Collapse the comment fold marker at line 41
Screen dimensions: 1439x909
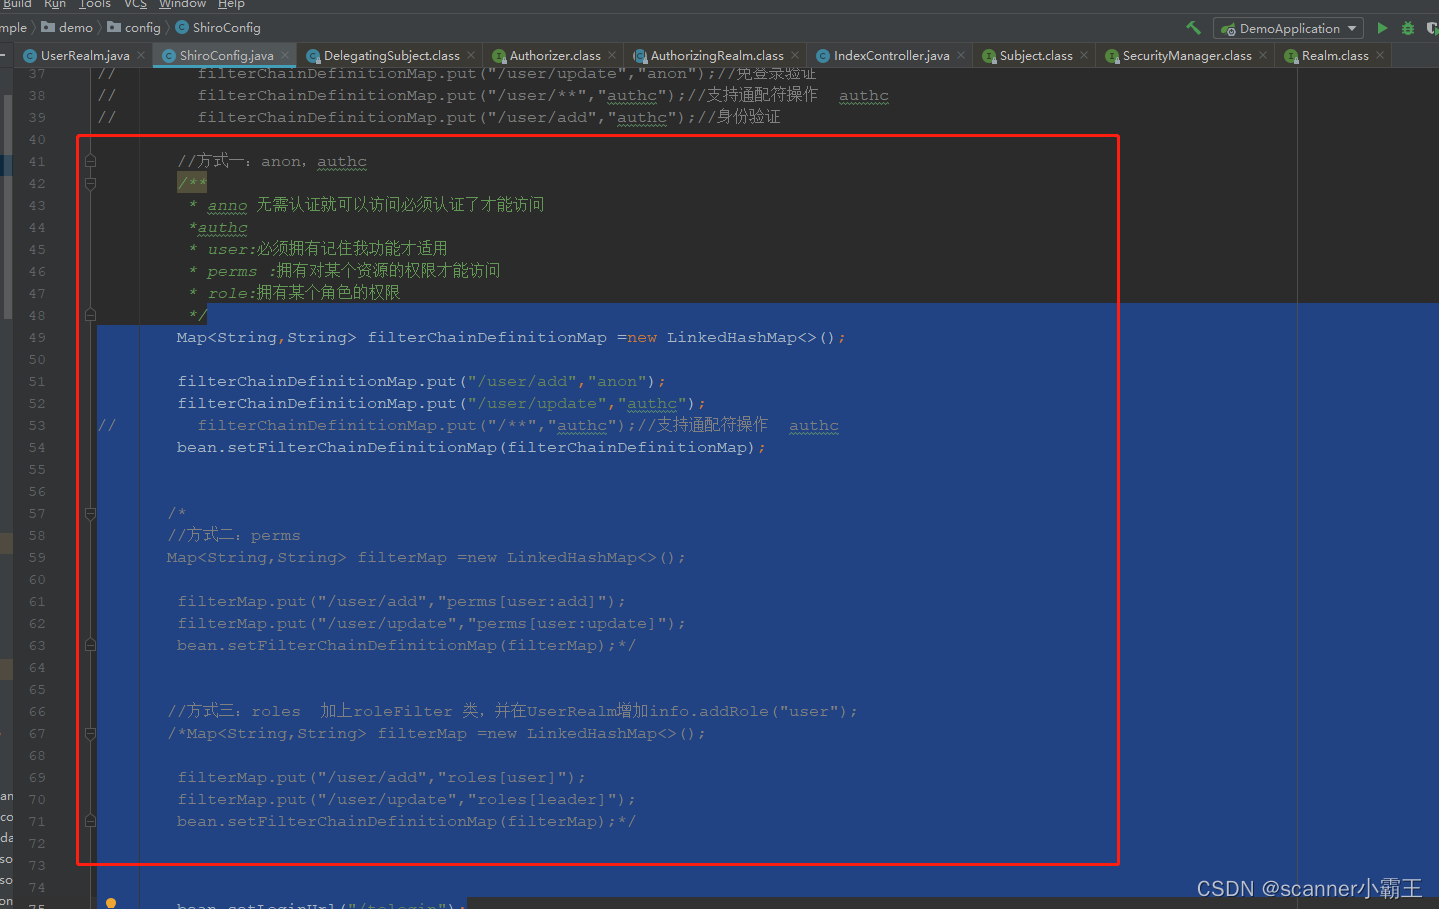tap(90, 161)
